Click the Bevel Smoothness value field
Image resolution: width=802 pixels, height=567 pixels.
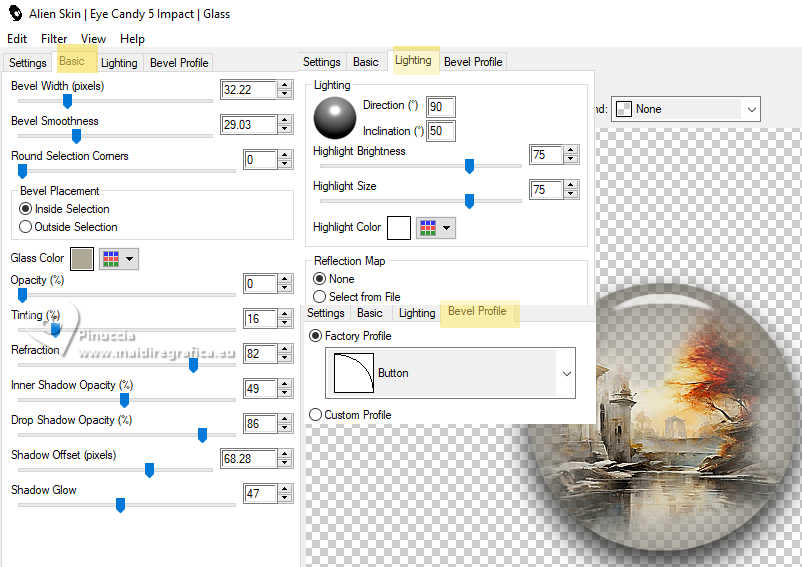click(249, 125)
